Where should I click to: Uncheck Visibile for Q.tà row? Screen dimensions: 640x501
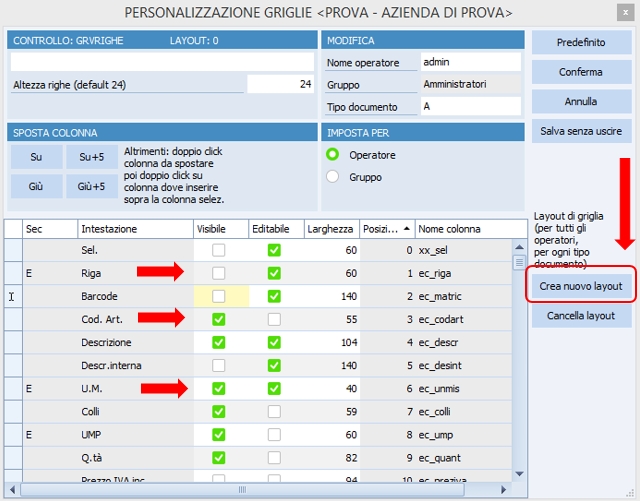point(219,458)
